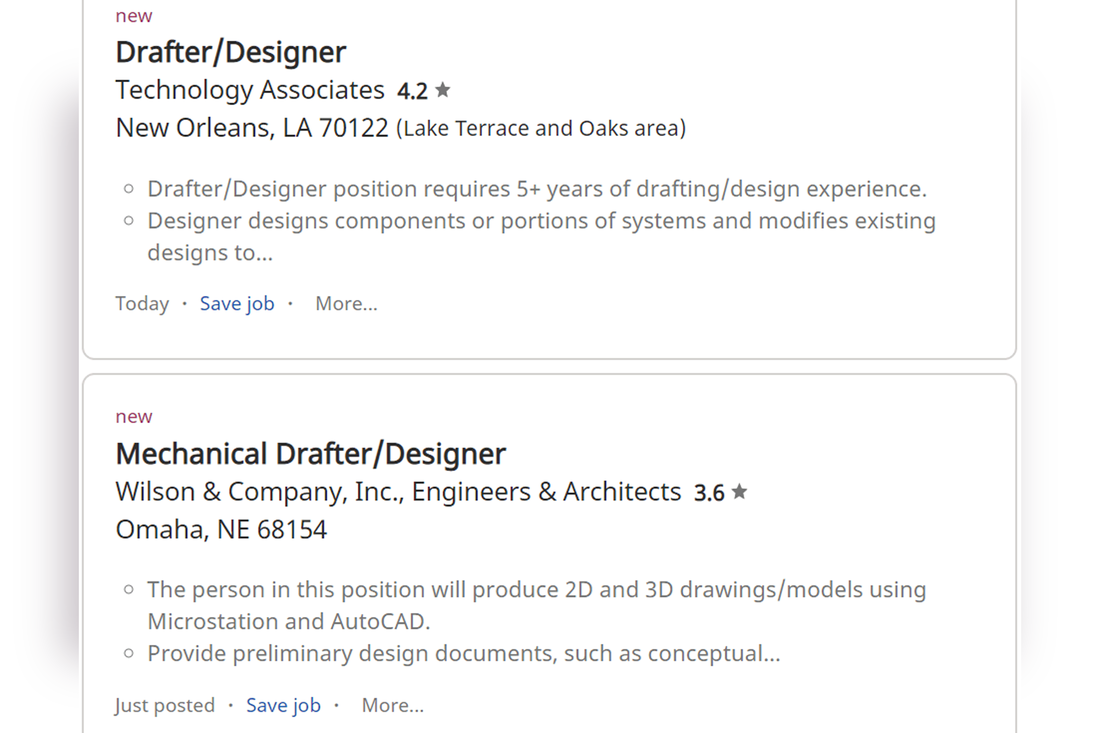The width and height of the screenshot is (1100, 733).
Task: Click Wilson & Company, Inc. company name
Action: click(x=398, y=492)
